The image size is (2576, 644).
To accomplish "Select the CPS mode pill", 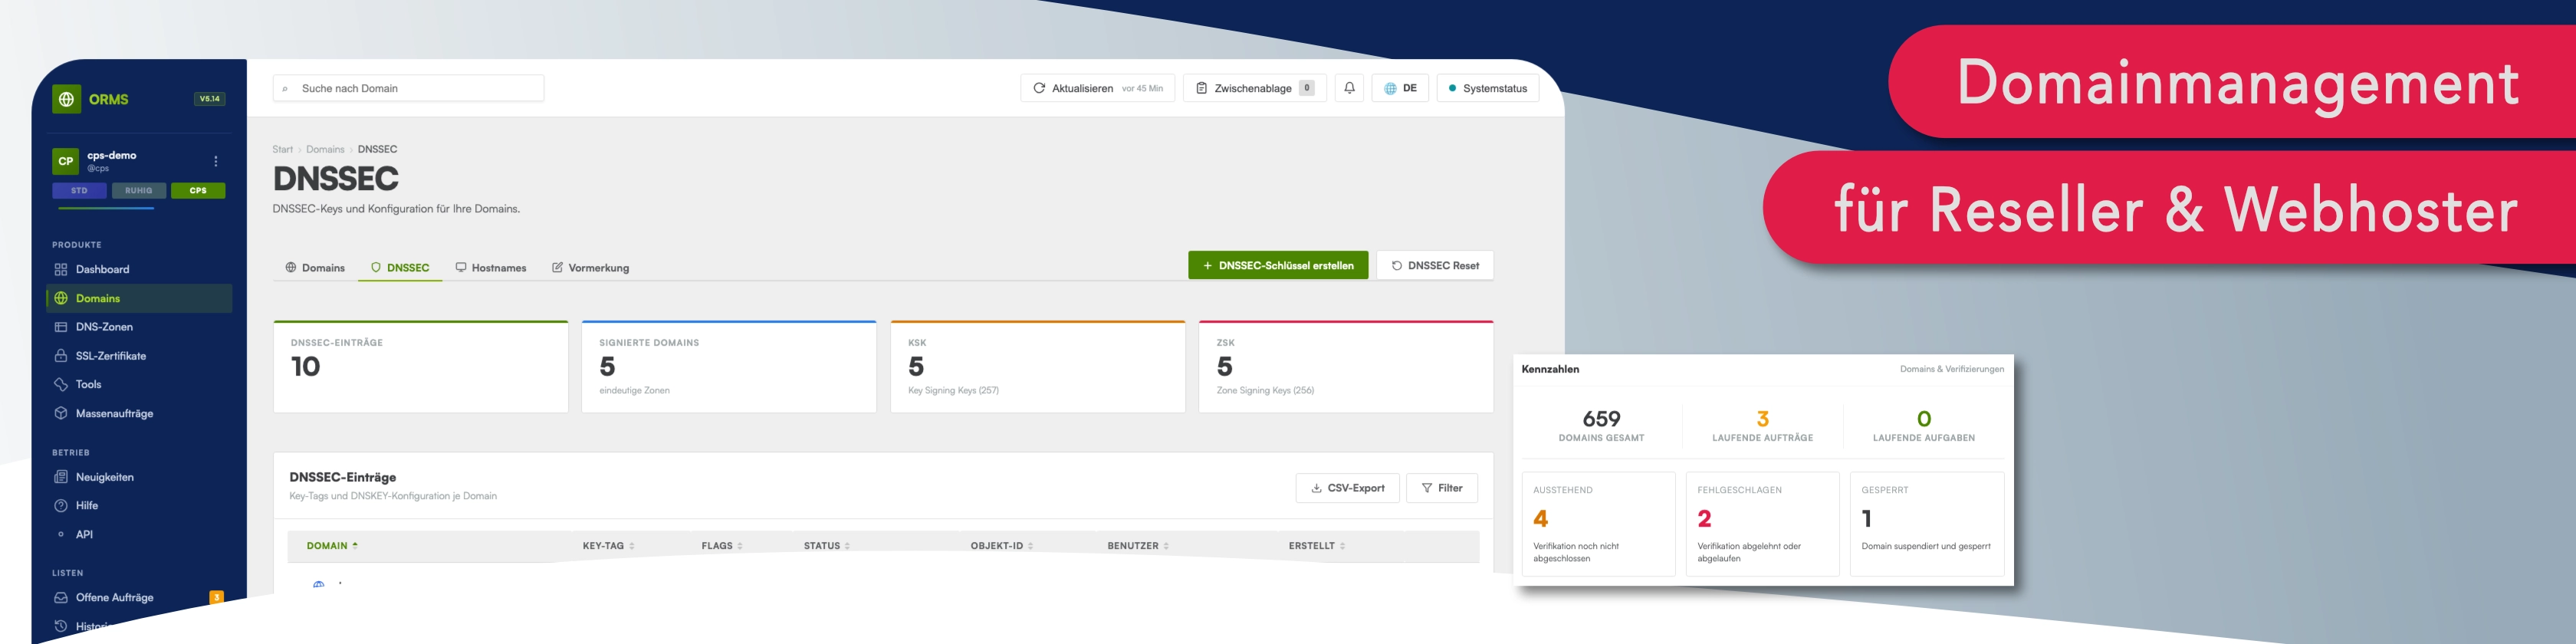I will click(198, 191).
